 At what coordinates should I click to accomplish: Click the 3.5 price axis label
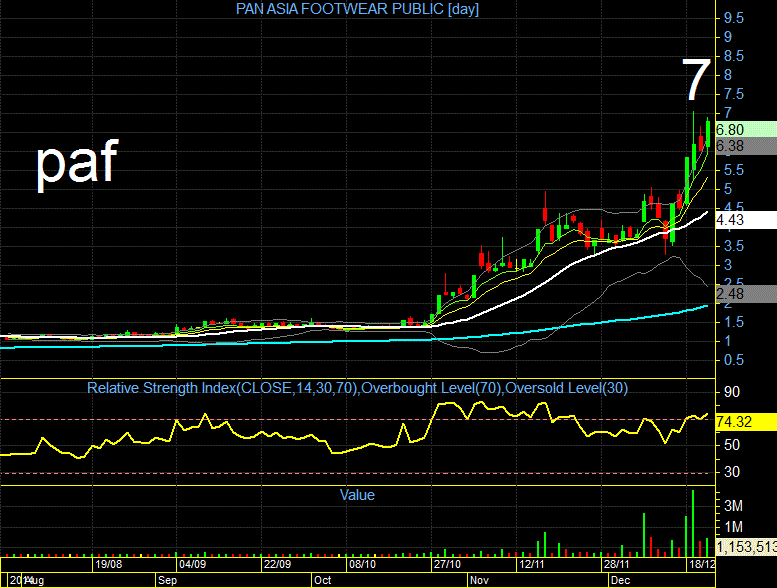click(x=734, y=246)
